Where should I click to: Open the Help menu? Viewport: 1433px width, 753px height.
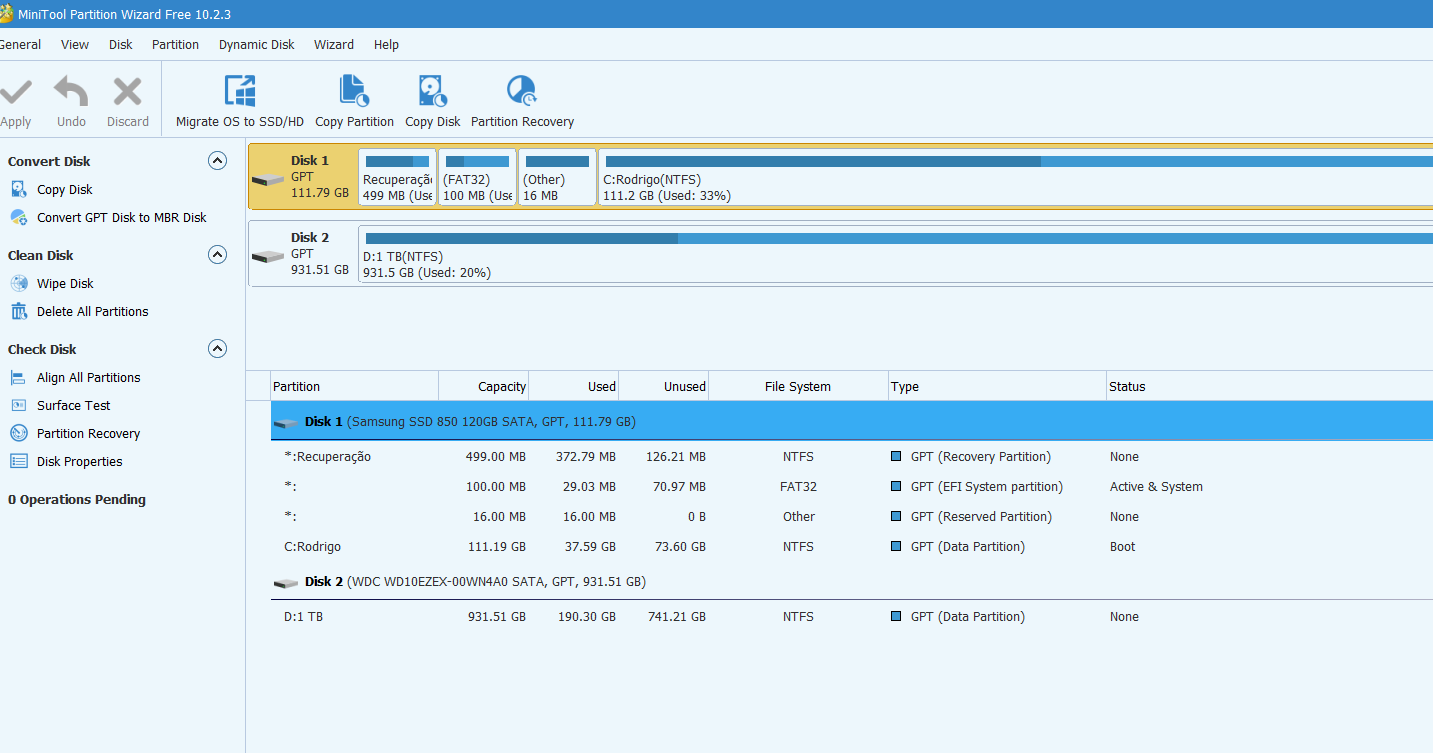point(386,44)
